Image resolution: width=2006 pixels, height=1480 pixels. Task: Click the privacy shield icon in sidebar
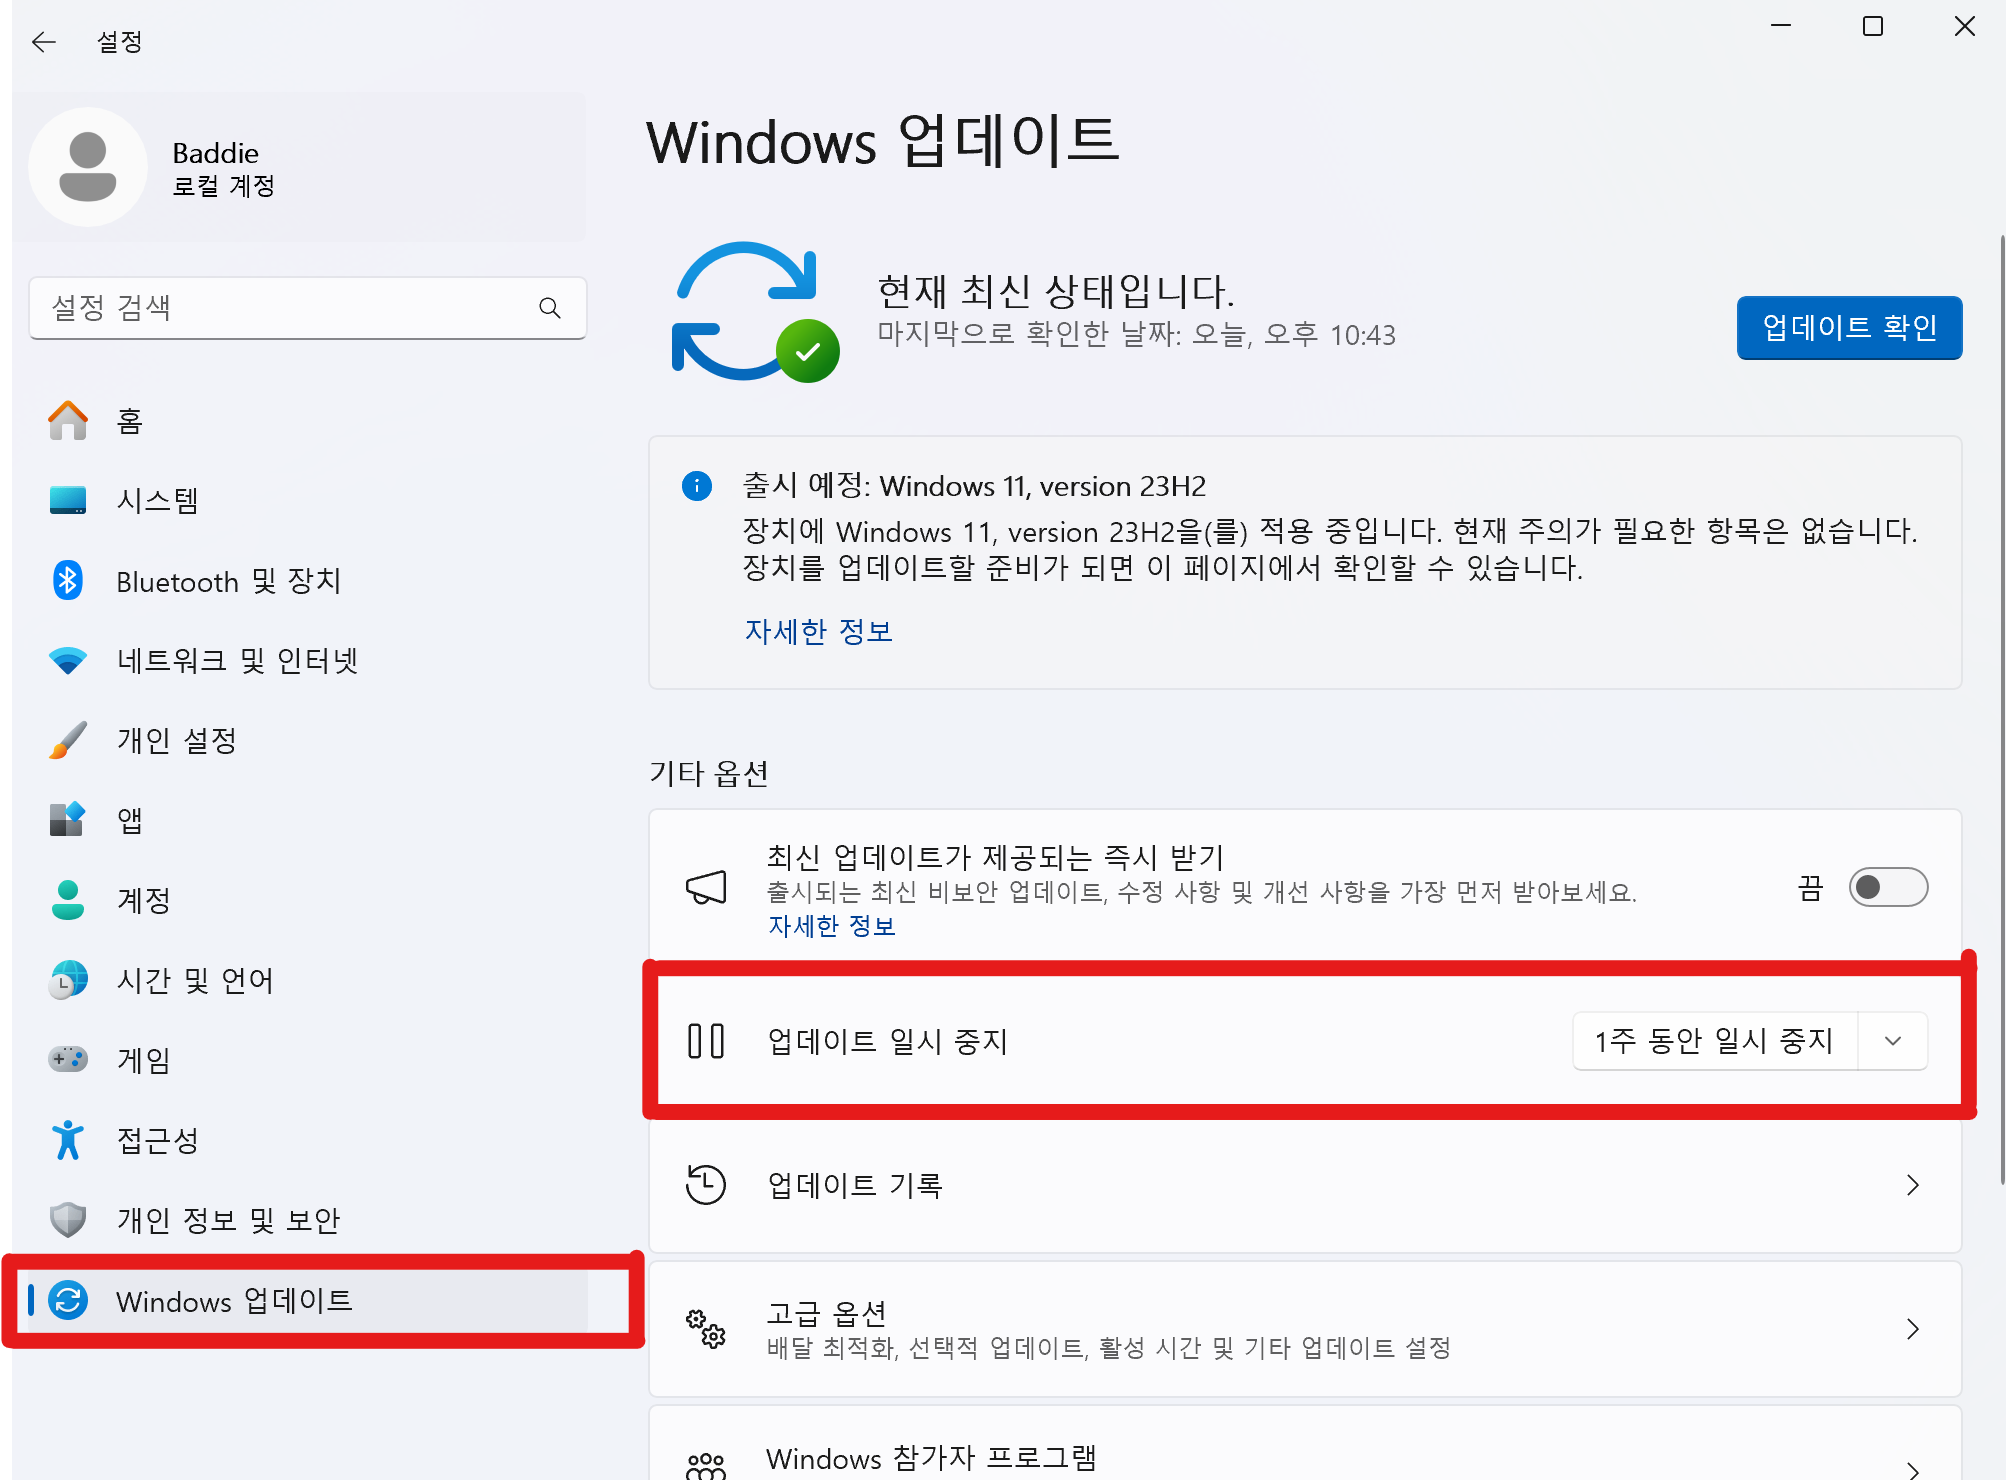(x=68, y=1219)
